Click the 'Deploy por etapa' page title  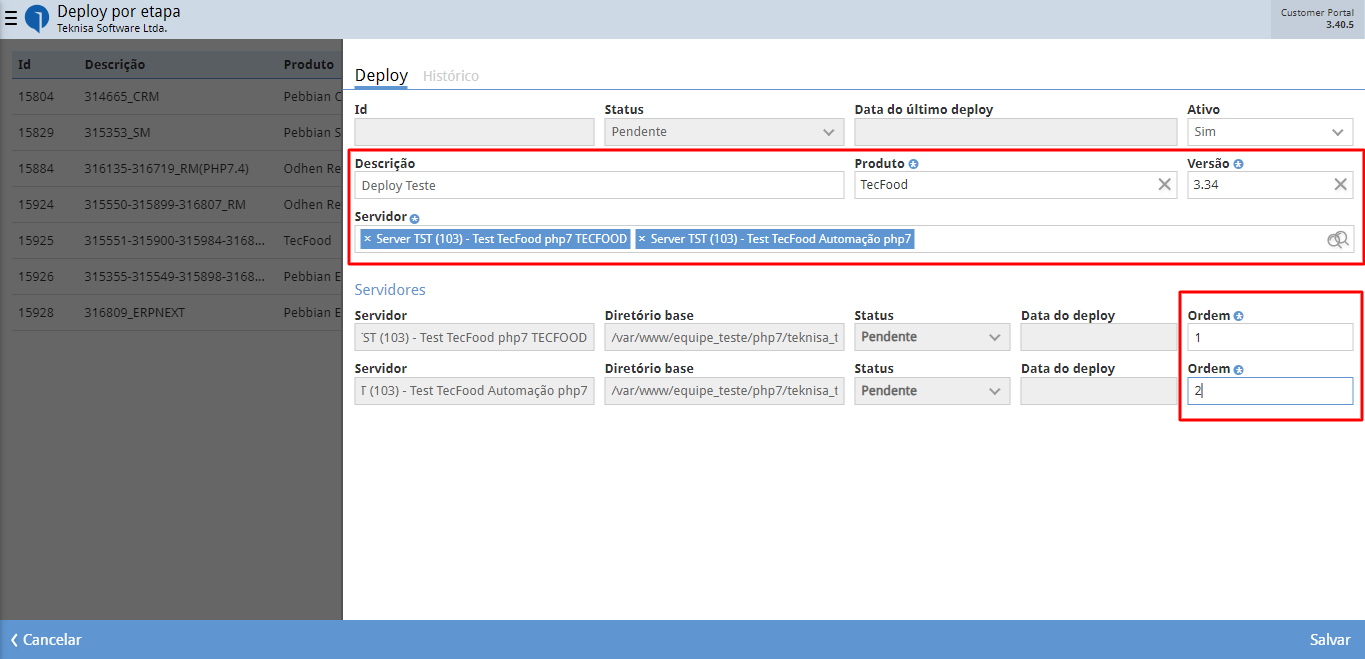pos(119,12)
